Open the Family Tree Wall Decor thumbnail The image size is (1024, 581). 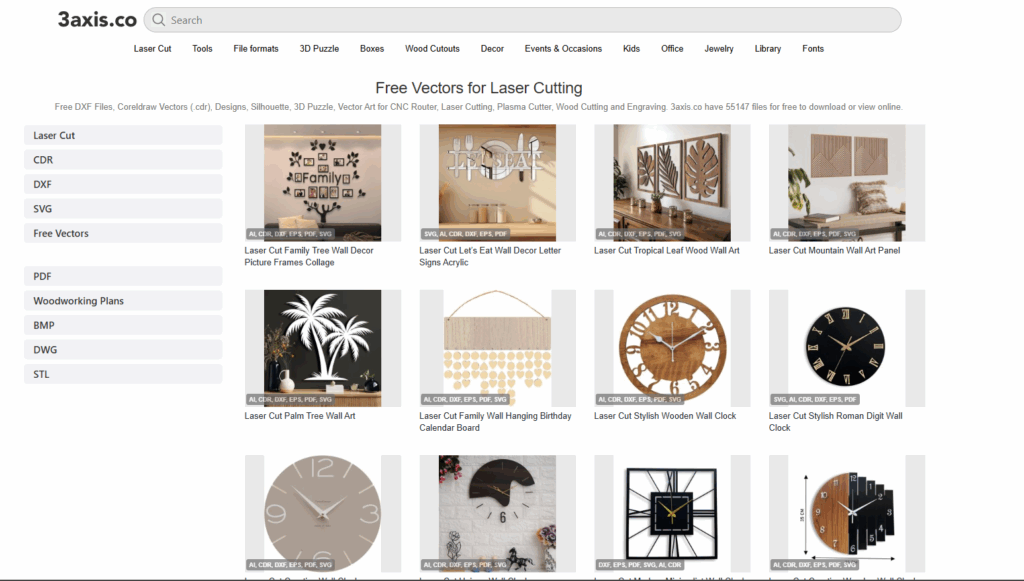point(323,183)
